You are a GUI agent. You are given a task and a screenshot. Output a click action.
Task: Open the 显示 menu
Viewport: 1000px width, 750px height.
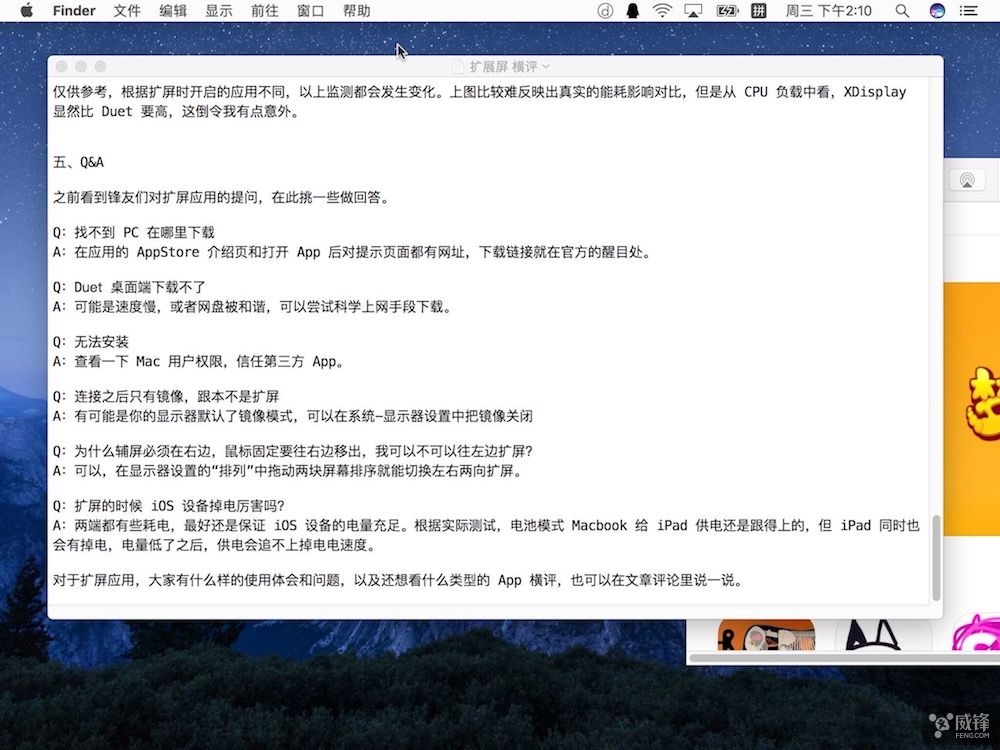(219, 11)
